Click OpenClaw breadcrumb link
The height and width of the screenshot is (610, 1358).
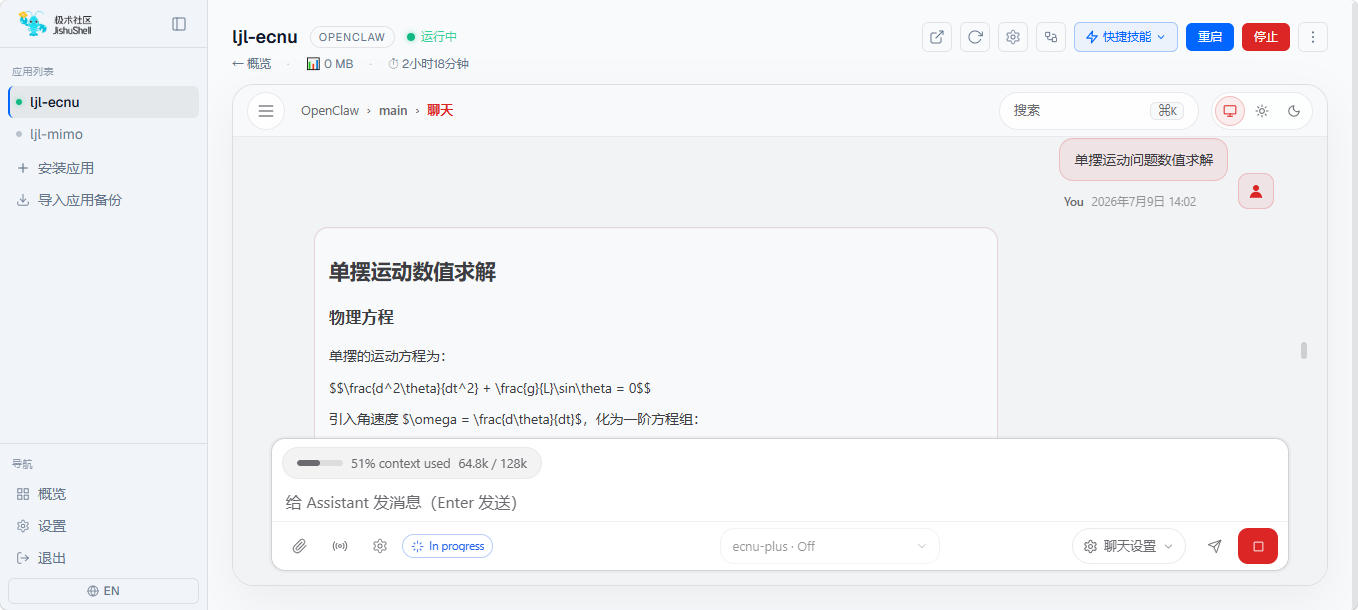point(330,111)
